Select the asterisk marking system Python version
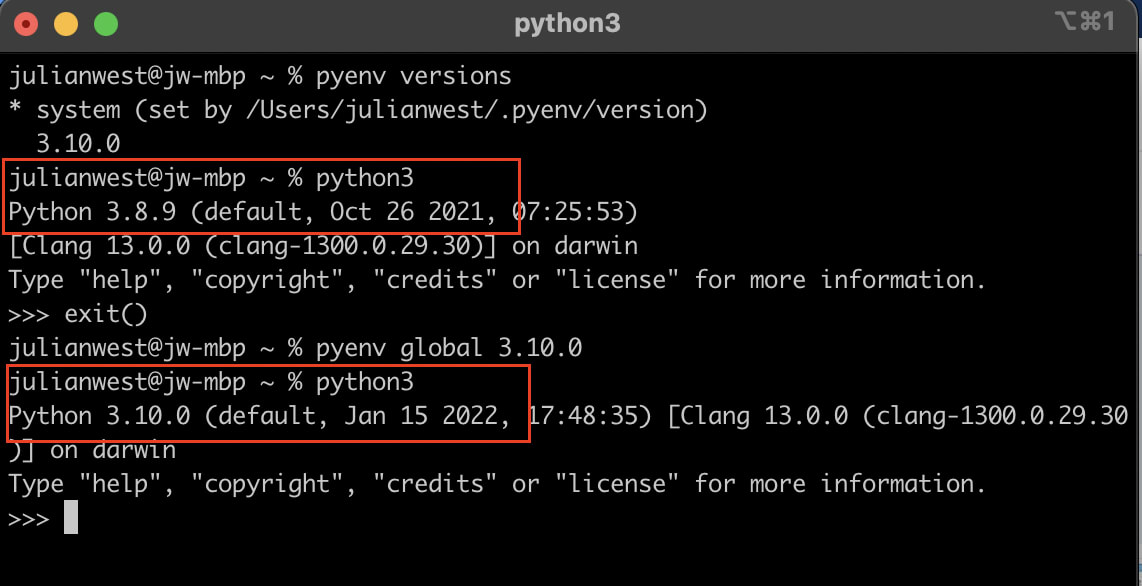Screen dimensions: 1142x586 pyautogui.click(x=12, y=109)
